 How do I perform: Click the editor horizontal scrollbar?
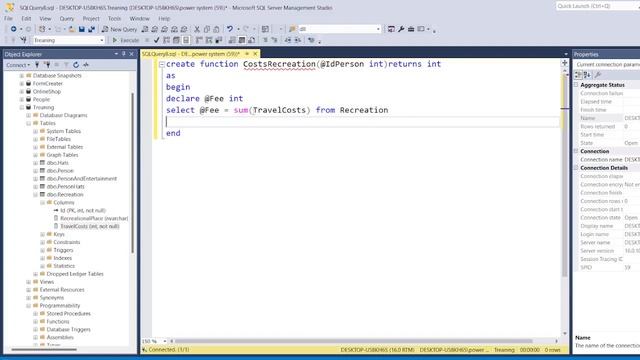(x=353, y=341)
